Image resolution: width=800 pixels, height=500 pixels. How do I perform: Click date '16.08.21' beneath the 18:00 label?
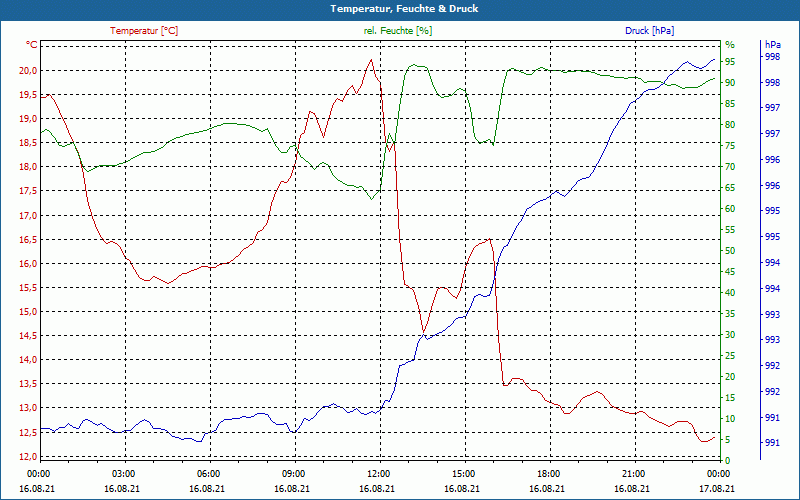[x=547, y=488]
